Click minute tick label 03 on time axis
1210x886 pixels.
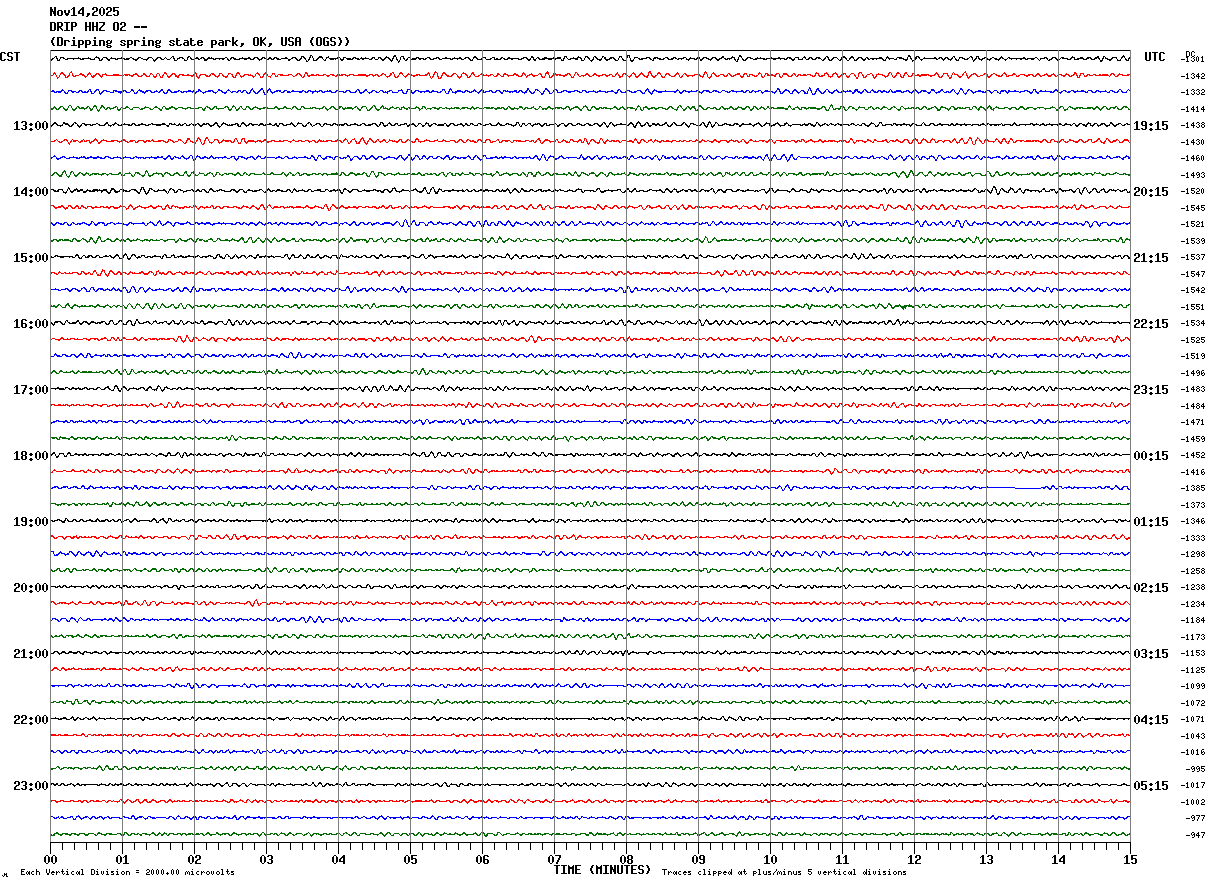pyautogui.click(x=266, y=859)
